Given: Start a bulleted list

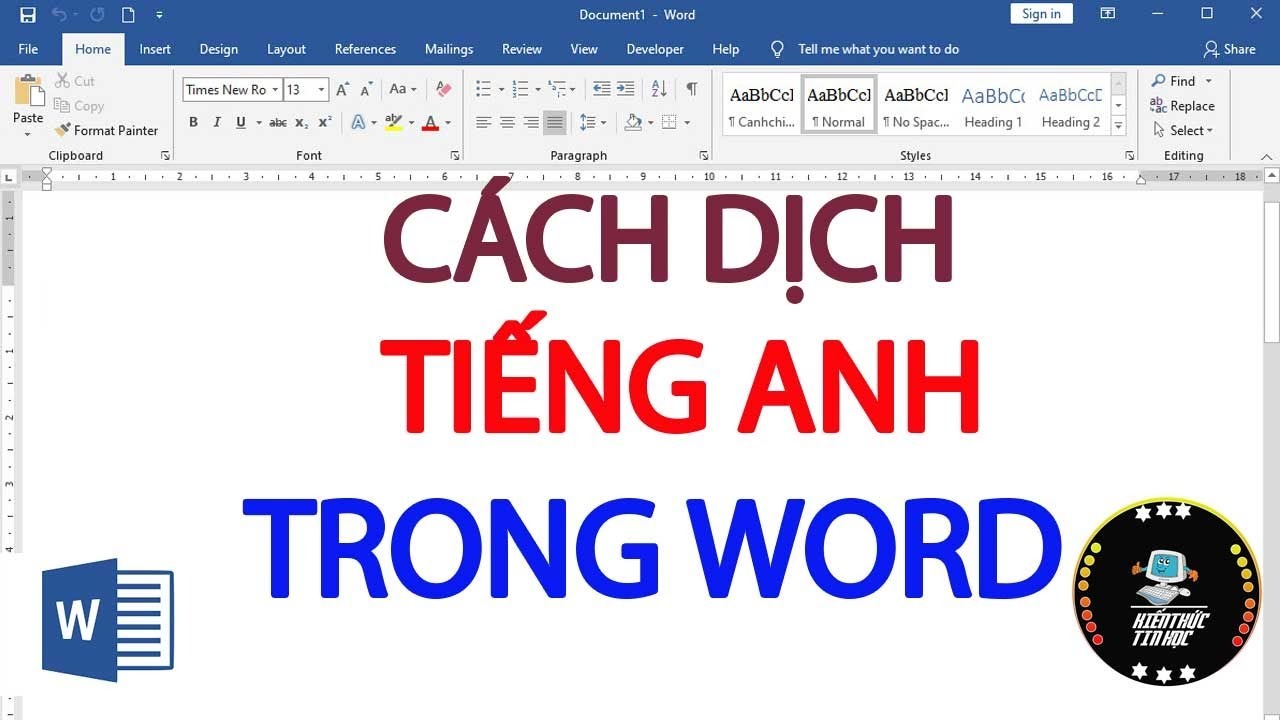Looking at the screenshot, I should click(x=483, y=89).
